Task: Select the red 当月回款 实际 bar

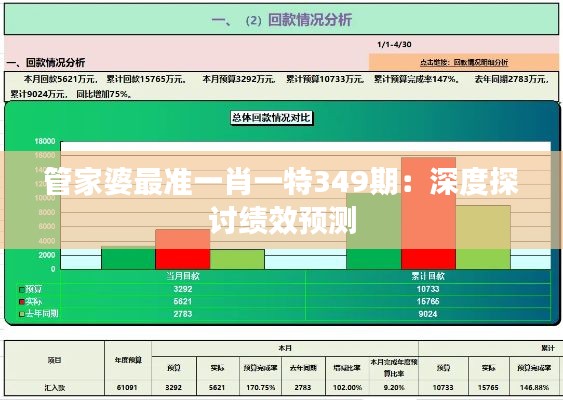Action: click(183, 249)
